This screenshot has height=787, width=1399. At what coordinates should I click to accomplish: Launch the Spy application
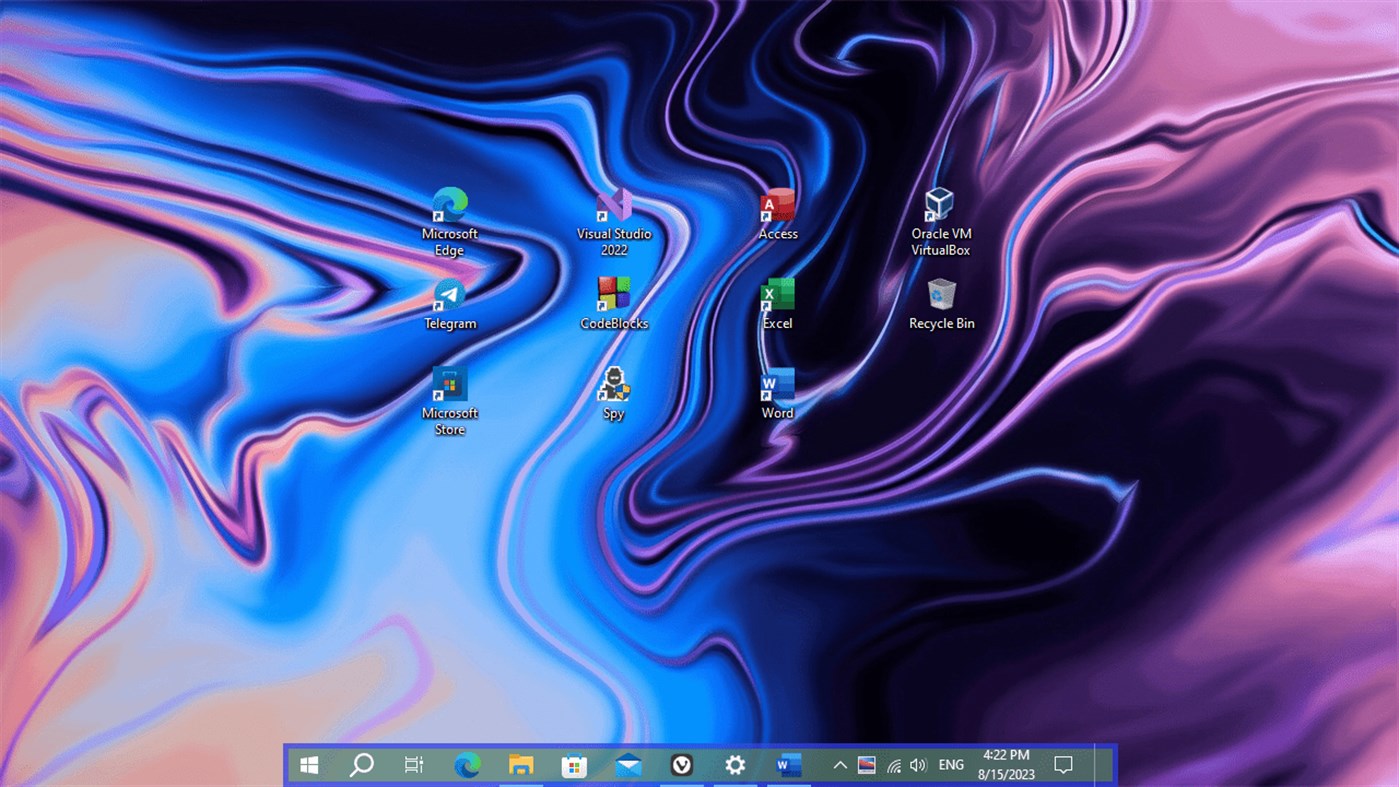613,386
